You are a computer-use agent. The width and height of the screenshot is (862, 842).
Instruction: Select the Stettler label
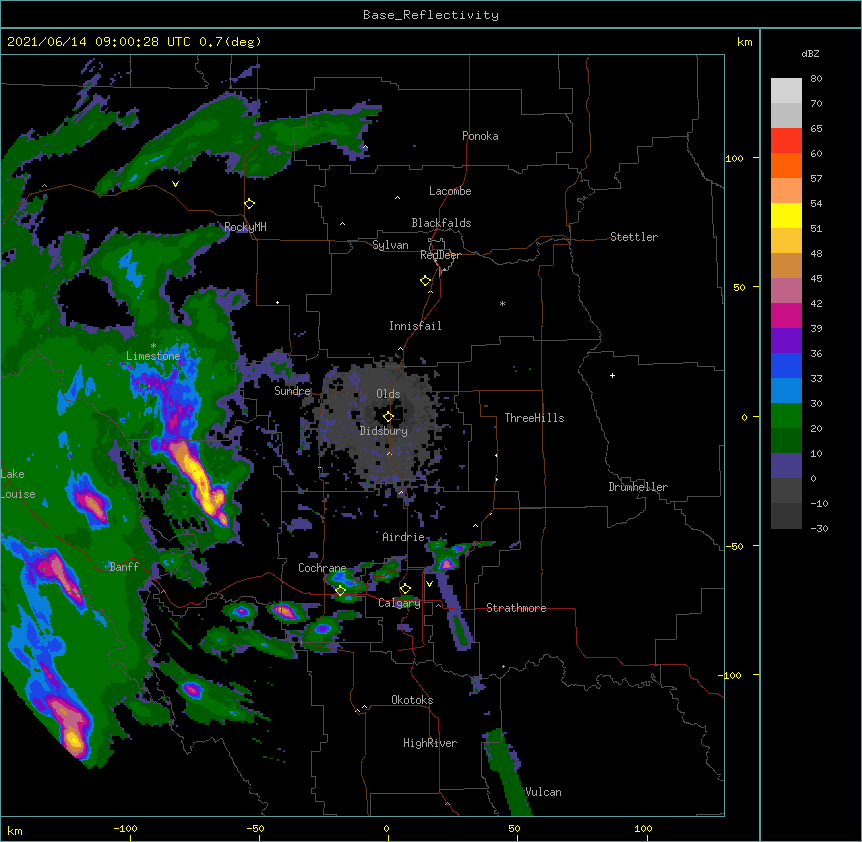pos(634,237)
